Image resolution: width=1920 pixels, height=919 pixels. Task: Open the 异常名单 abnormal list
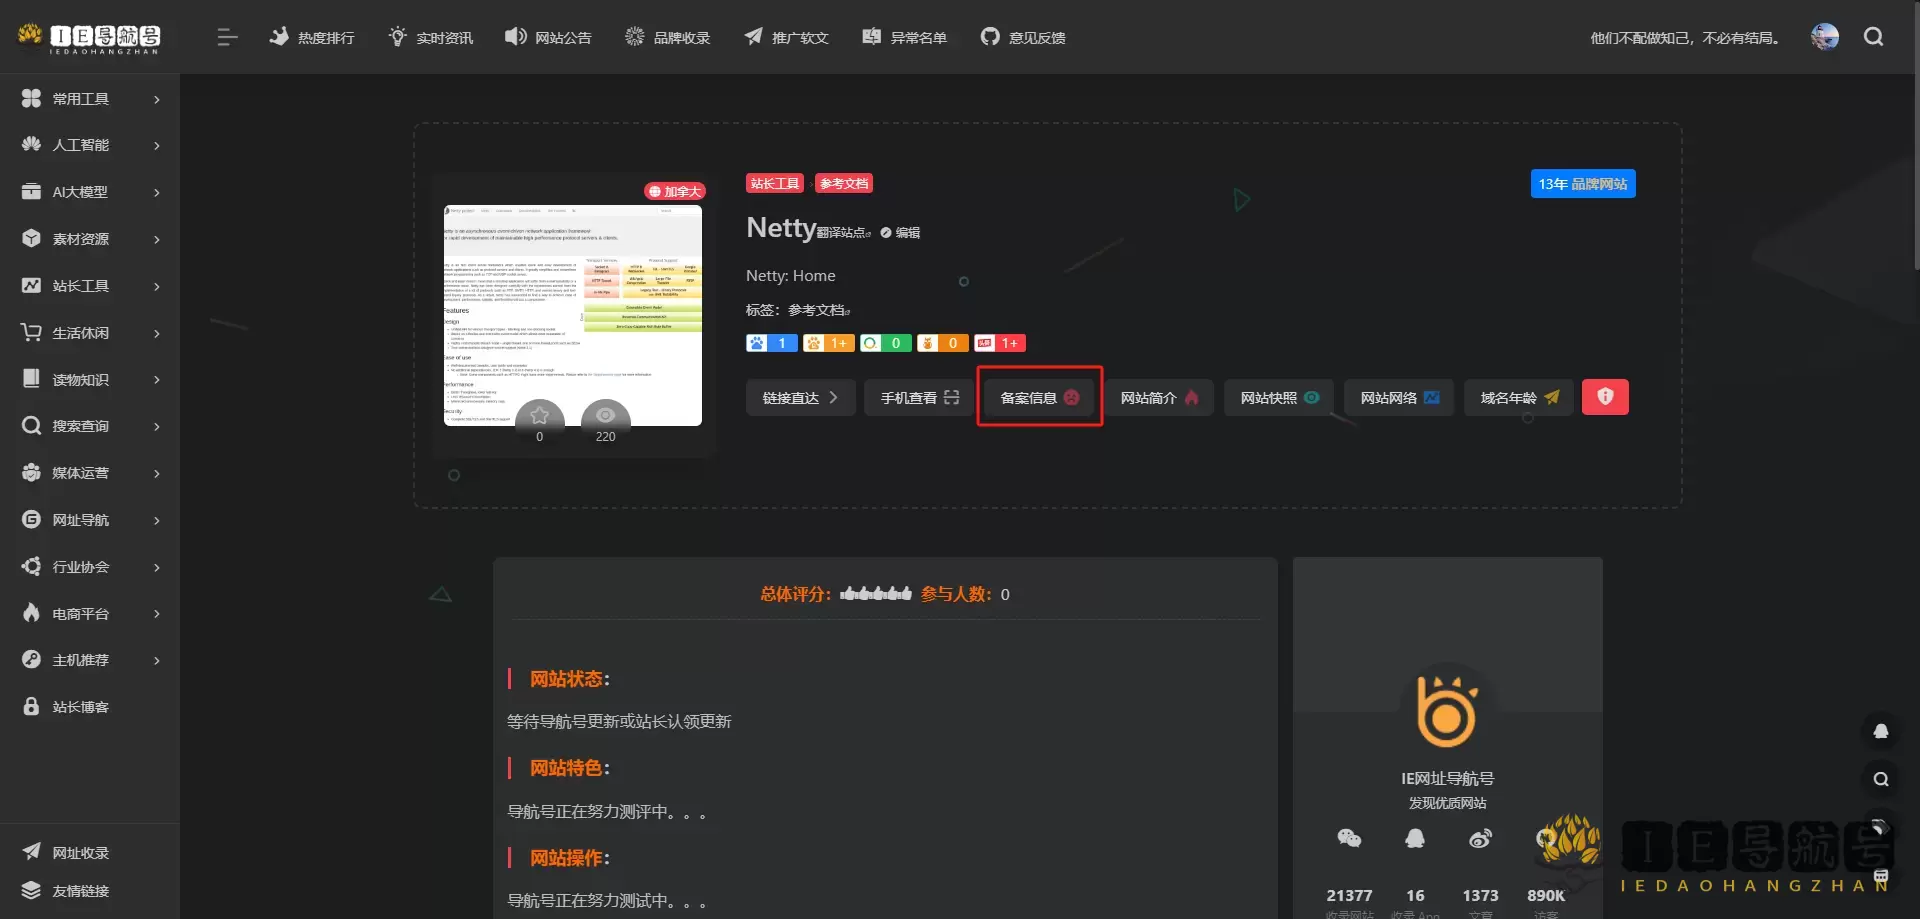pyautogui.click(x=870, y=36)
